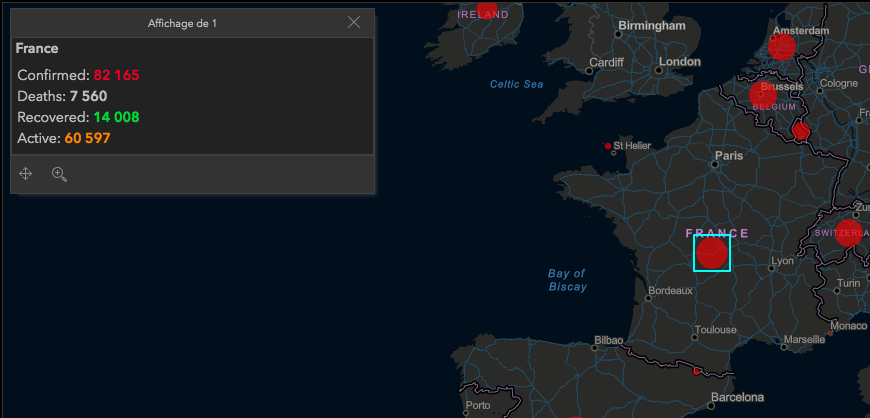Image resolution: width=870 pixels, height=418 pixels.
Task: Click the Paris city label on map
Action: pyautogui.click(x=729, y=156)
